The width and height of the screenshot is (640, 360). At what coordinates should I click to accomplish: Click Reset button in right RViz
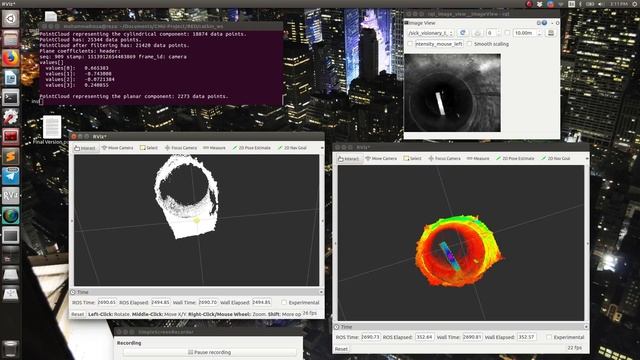click(x=341, y=349)
